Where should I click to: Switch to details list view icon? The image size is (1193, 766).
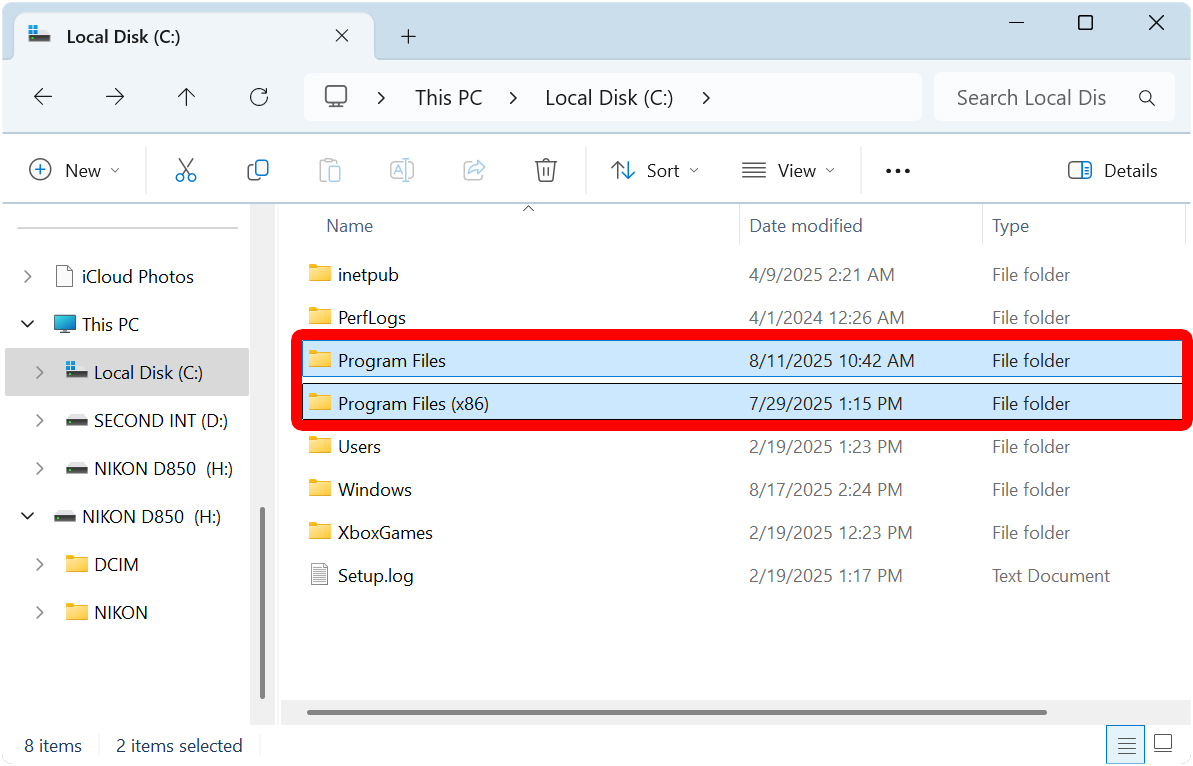pos(1126,744)
